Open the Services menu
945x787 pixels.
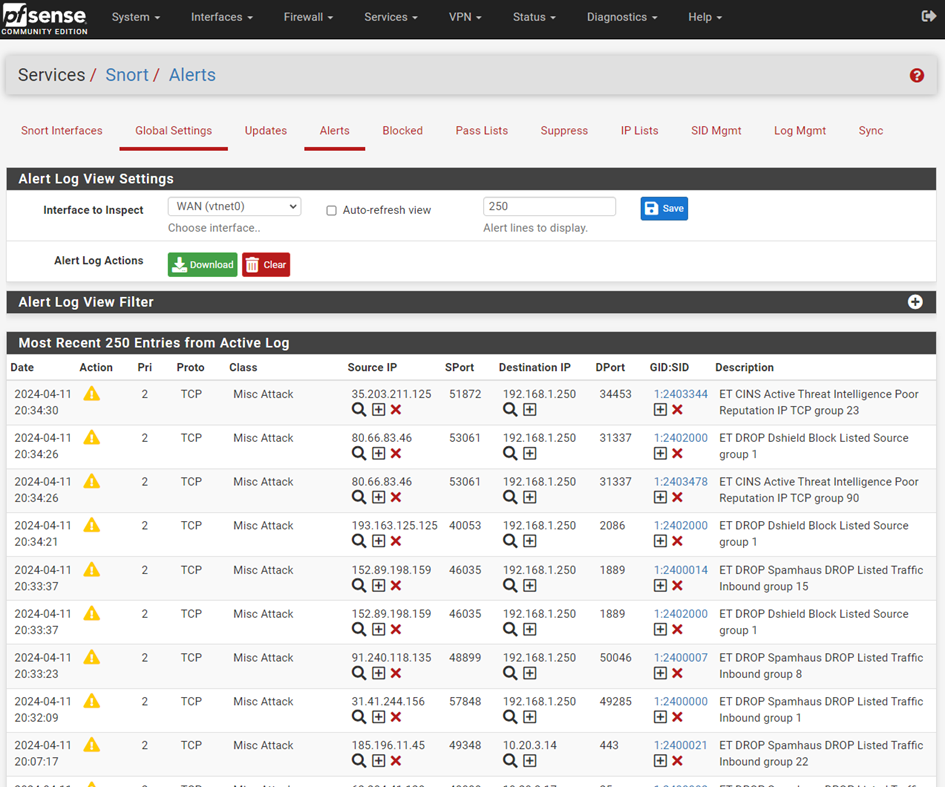pyautogui.click(x=391, y=17)
